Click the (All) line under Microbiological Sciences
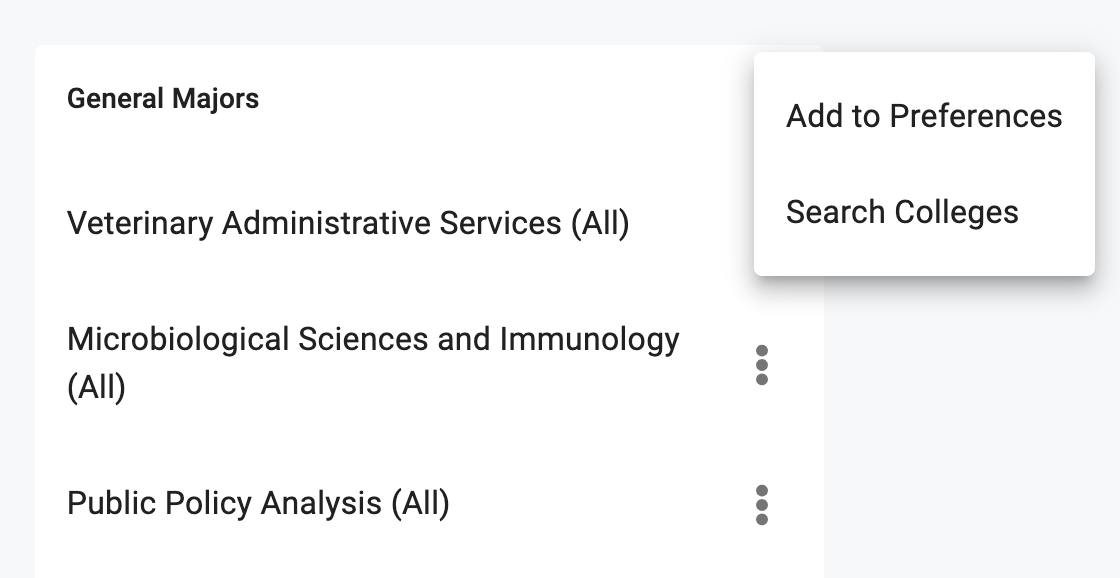This screenshot has width=1120, height=578. pyautogui.click(x=96, y=387)
